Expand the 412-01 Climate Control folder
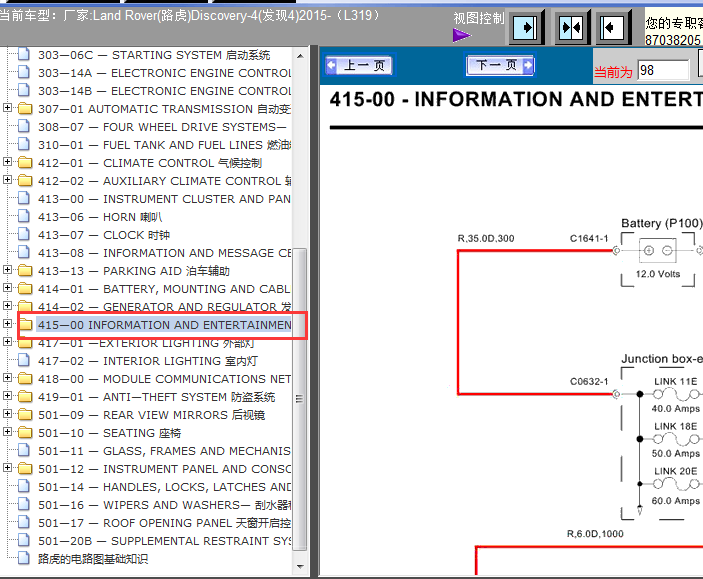This screenshot has width=703, height=579. (7, 161)
